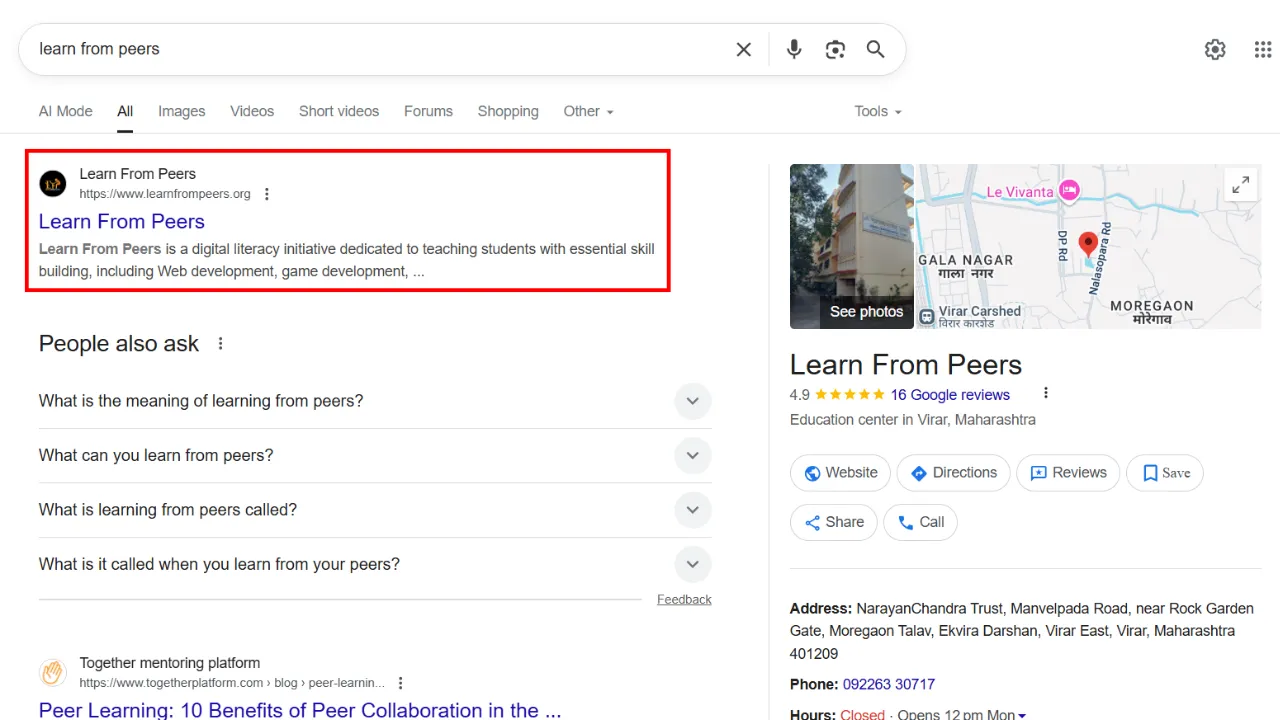Start voice search with the microphone icon

(794, 49)
